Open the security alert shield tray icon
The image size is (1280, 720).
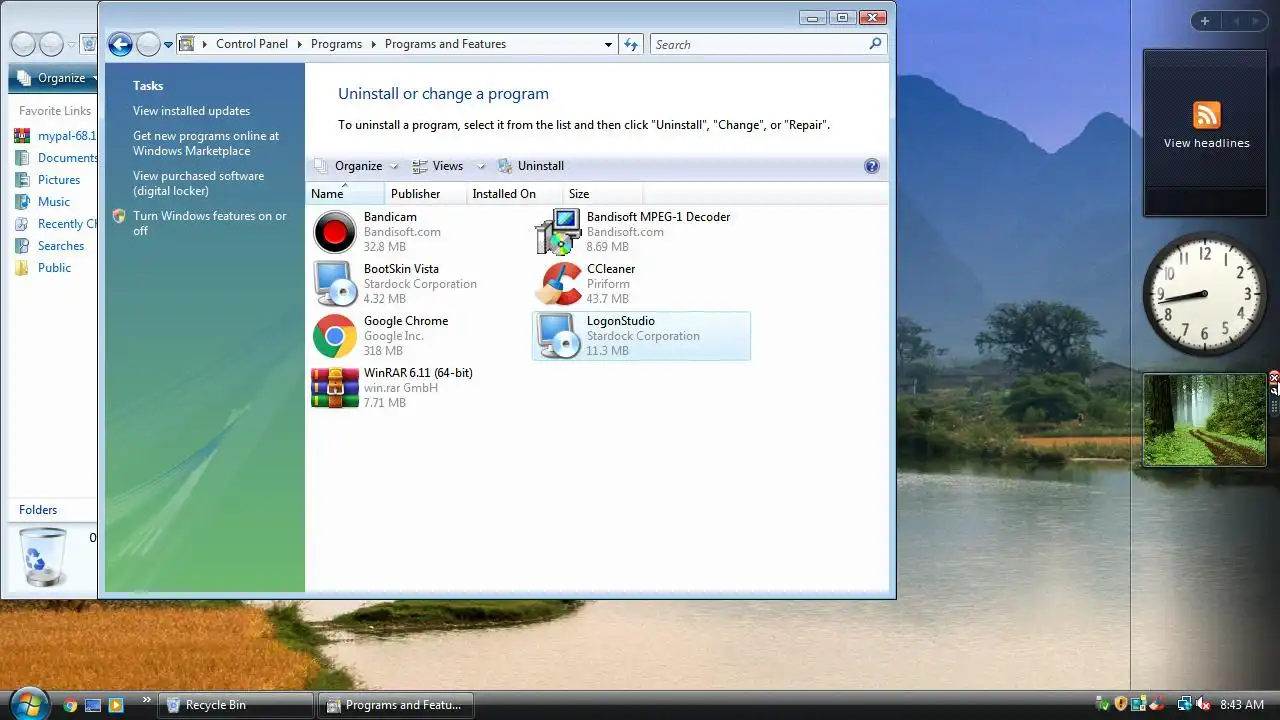coord(1121,704)
